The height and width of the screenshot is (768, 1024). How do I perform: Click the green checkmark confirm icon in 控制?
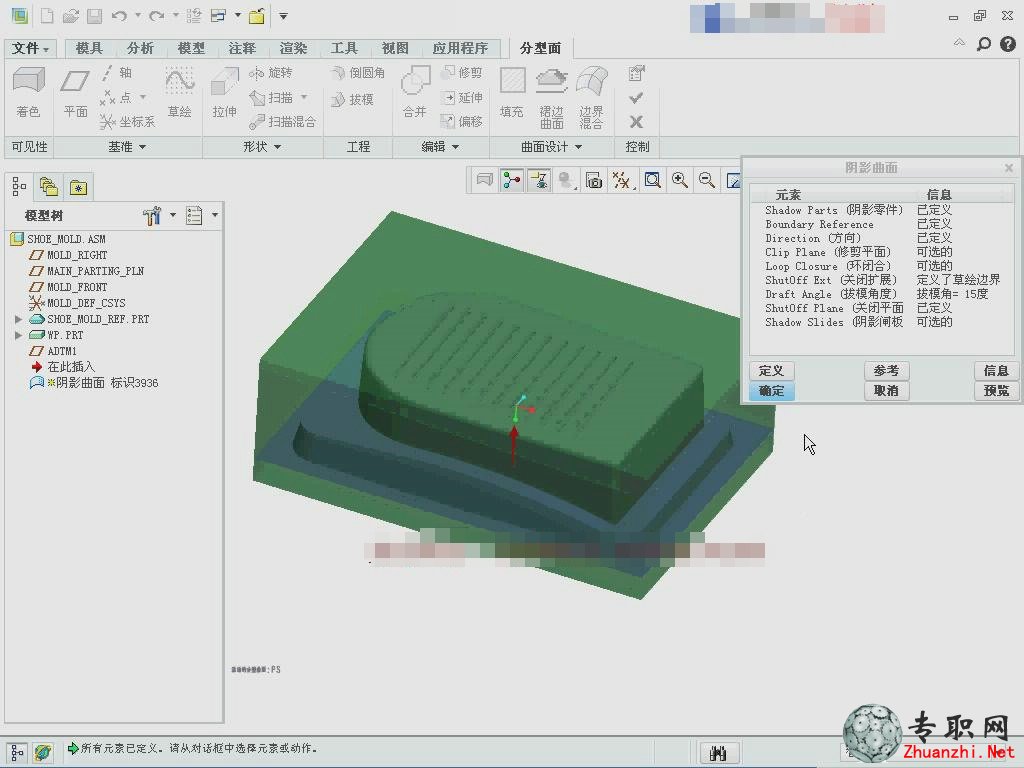tap(636, 98)
